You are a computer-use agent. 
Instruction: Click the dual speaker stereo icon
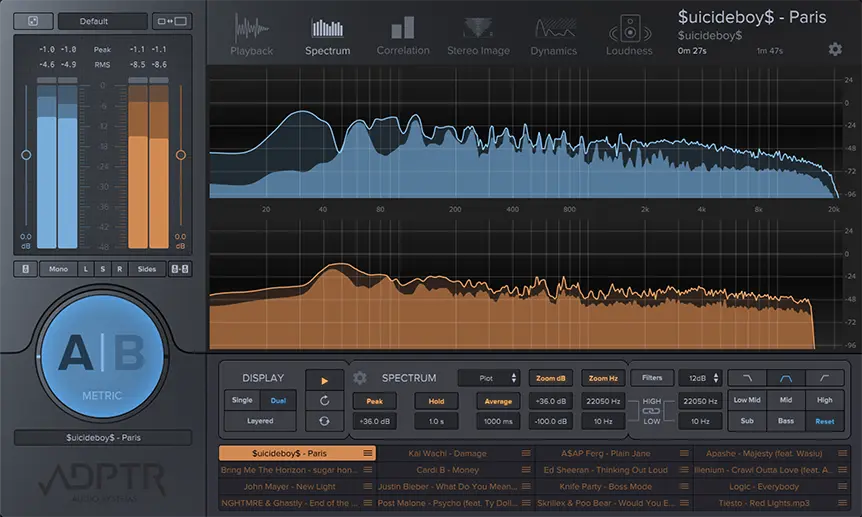tap(180, 269)
